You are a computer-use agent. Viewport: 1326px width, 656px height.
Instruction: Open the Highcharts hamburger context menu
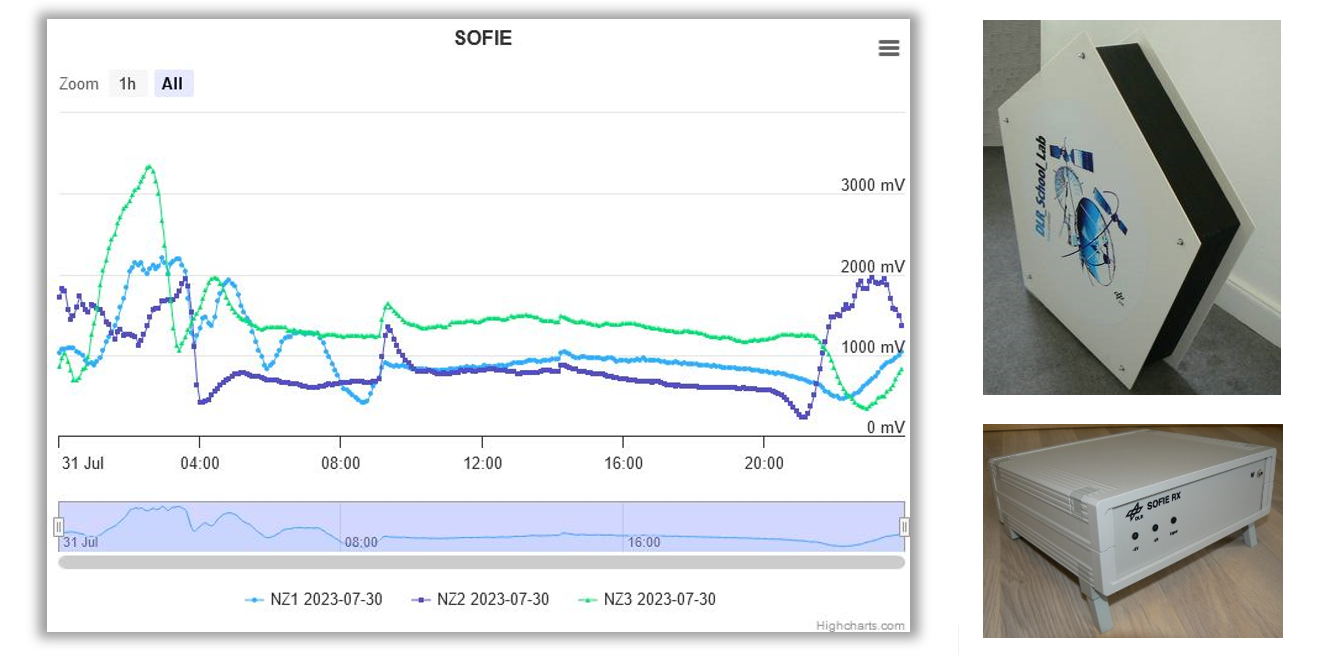[888, 48]
